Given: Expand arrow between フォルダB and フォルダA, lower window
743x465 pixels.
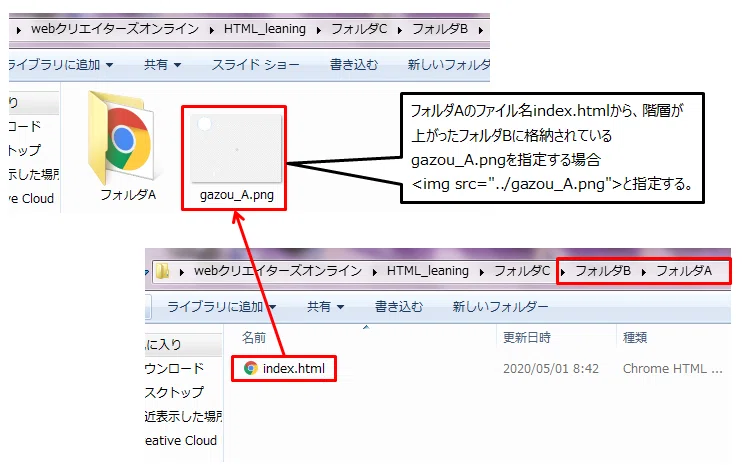Looking at the screenshot, I should (x=644, y=272).
